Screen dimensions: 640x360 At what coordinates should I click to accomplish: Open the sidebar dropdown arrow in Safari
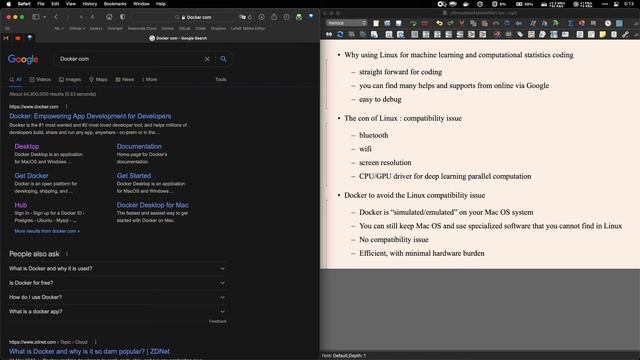tap(44, 17)
